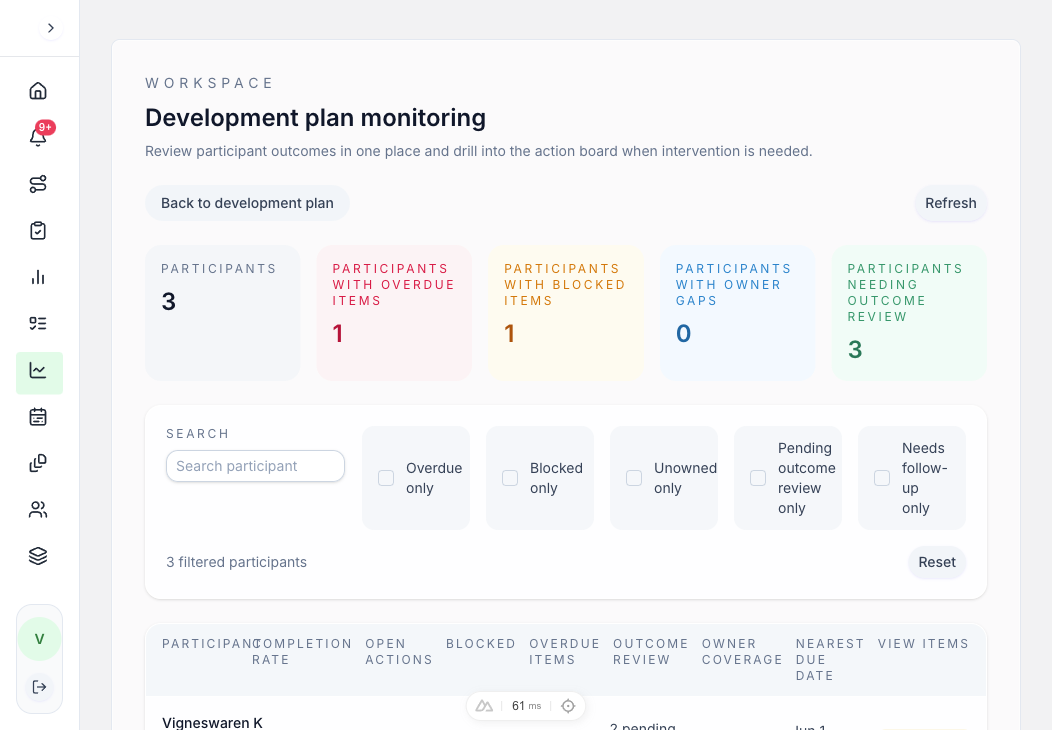Select the Participants summary card
1052x730 pixels.
tap(223, 313)
